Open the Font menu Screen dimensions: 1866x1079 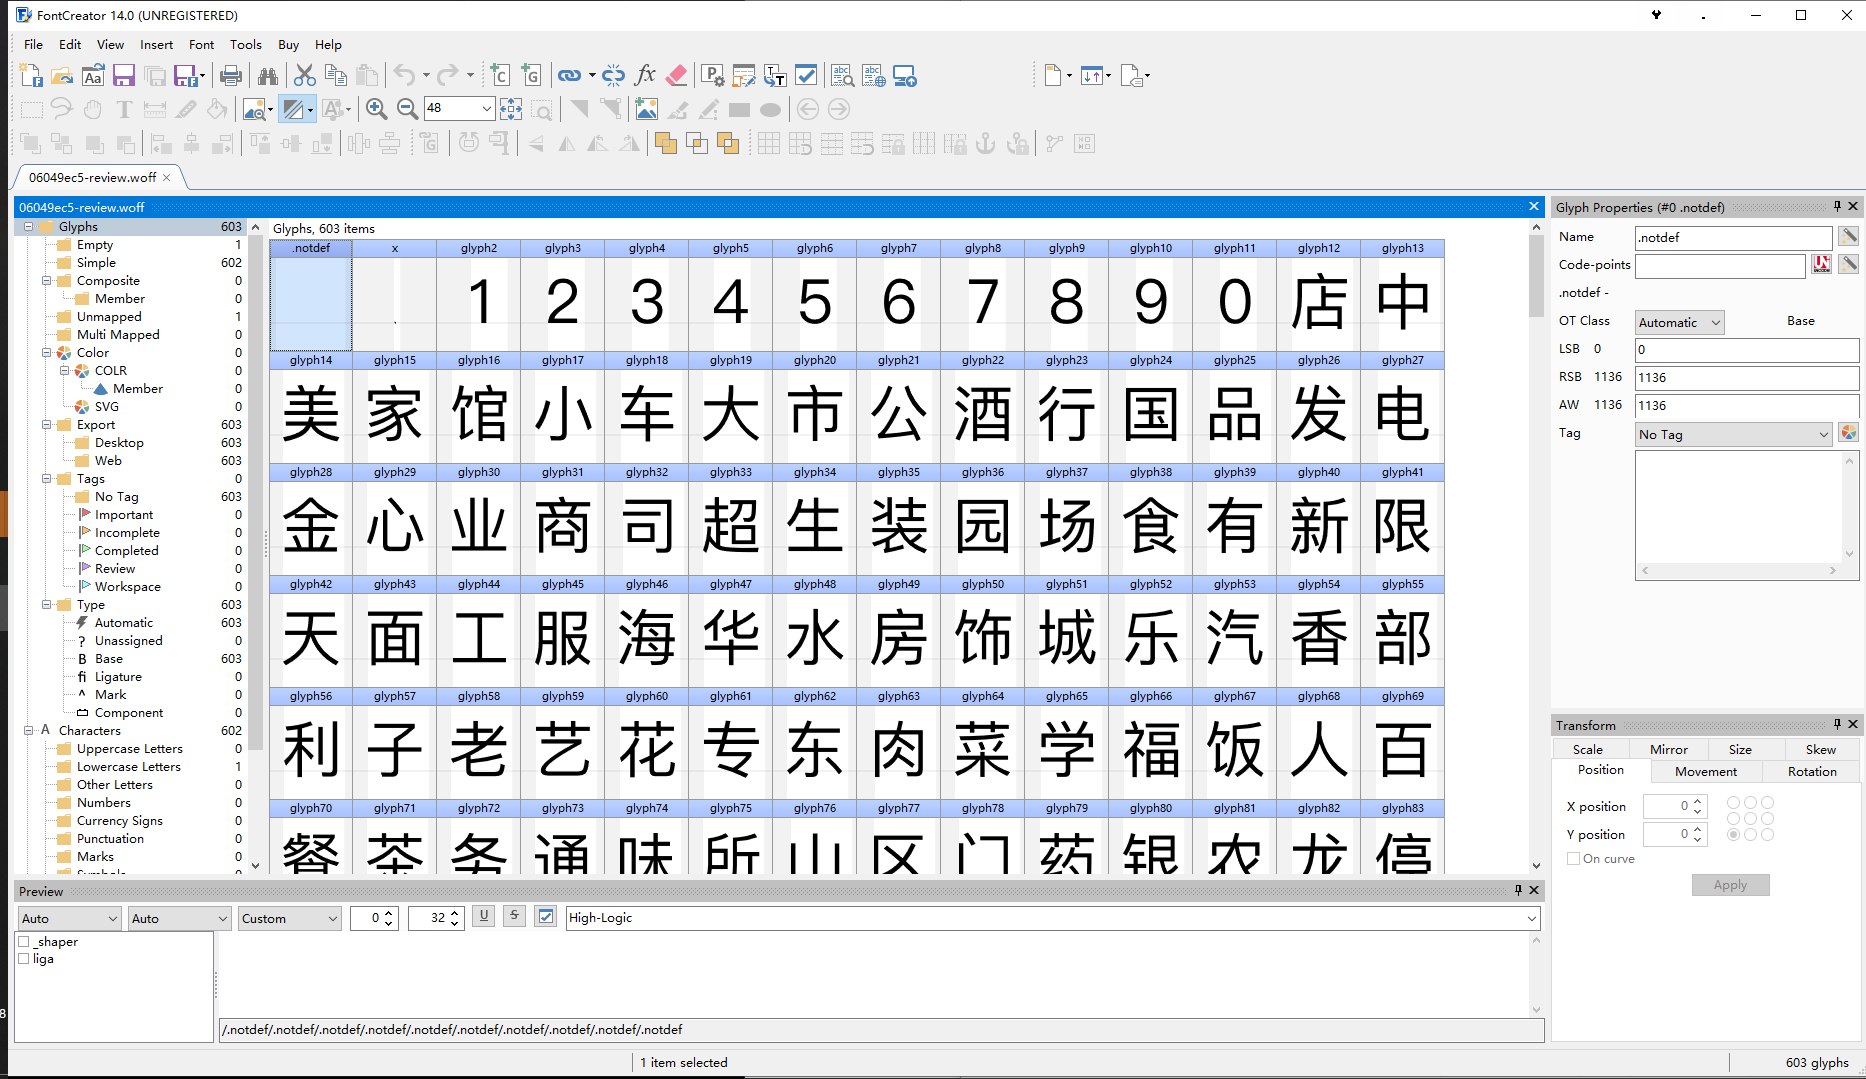click(201, 44)
